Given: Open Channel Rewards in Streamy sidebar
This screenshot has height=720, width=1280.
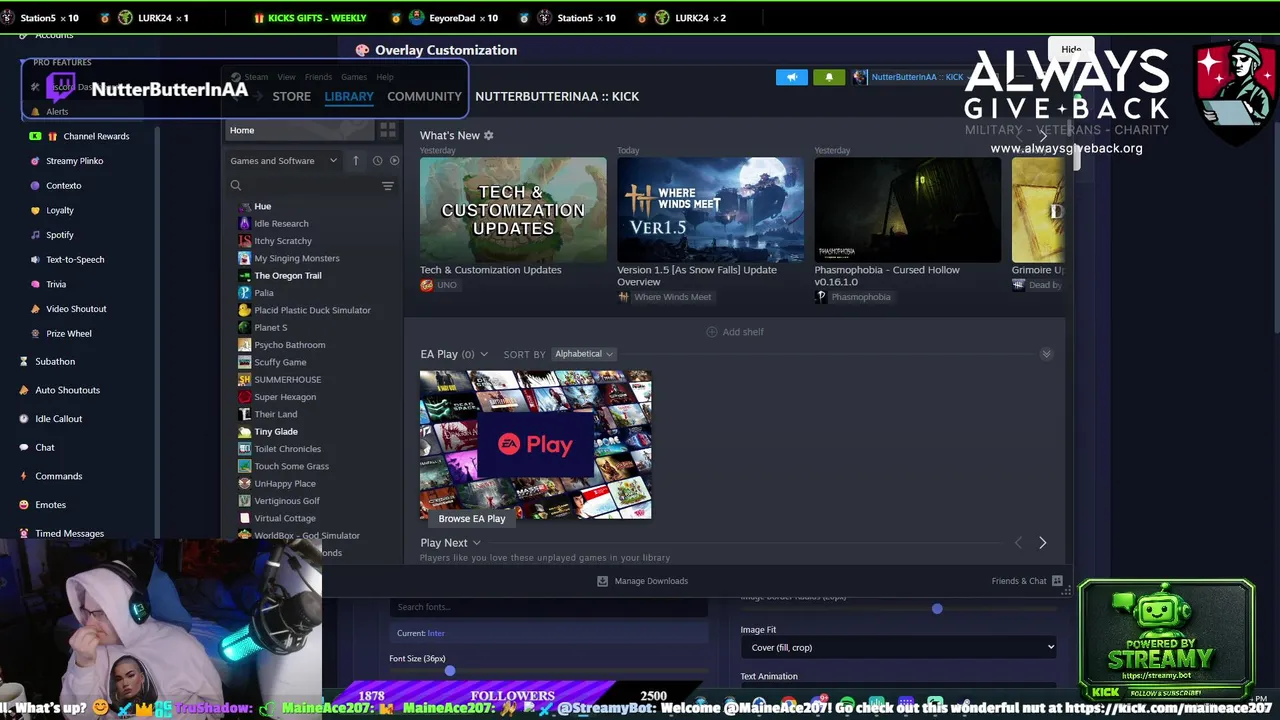Looking at the screenshot, I should [x=95, y=136].
